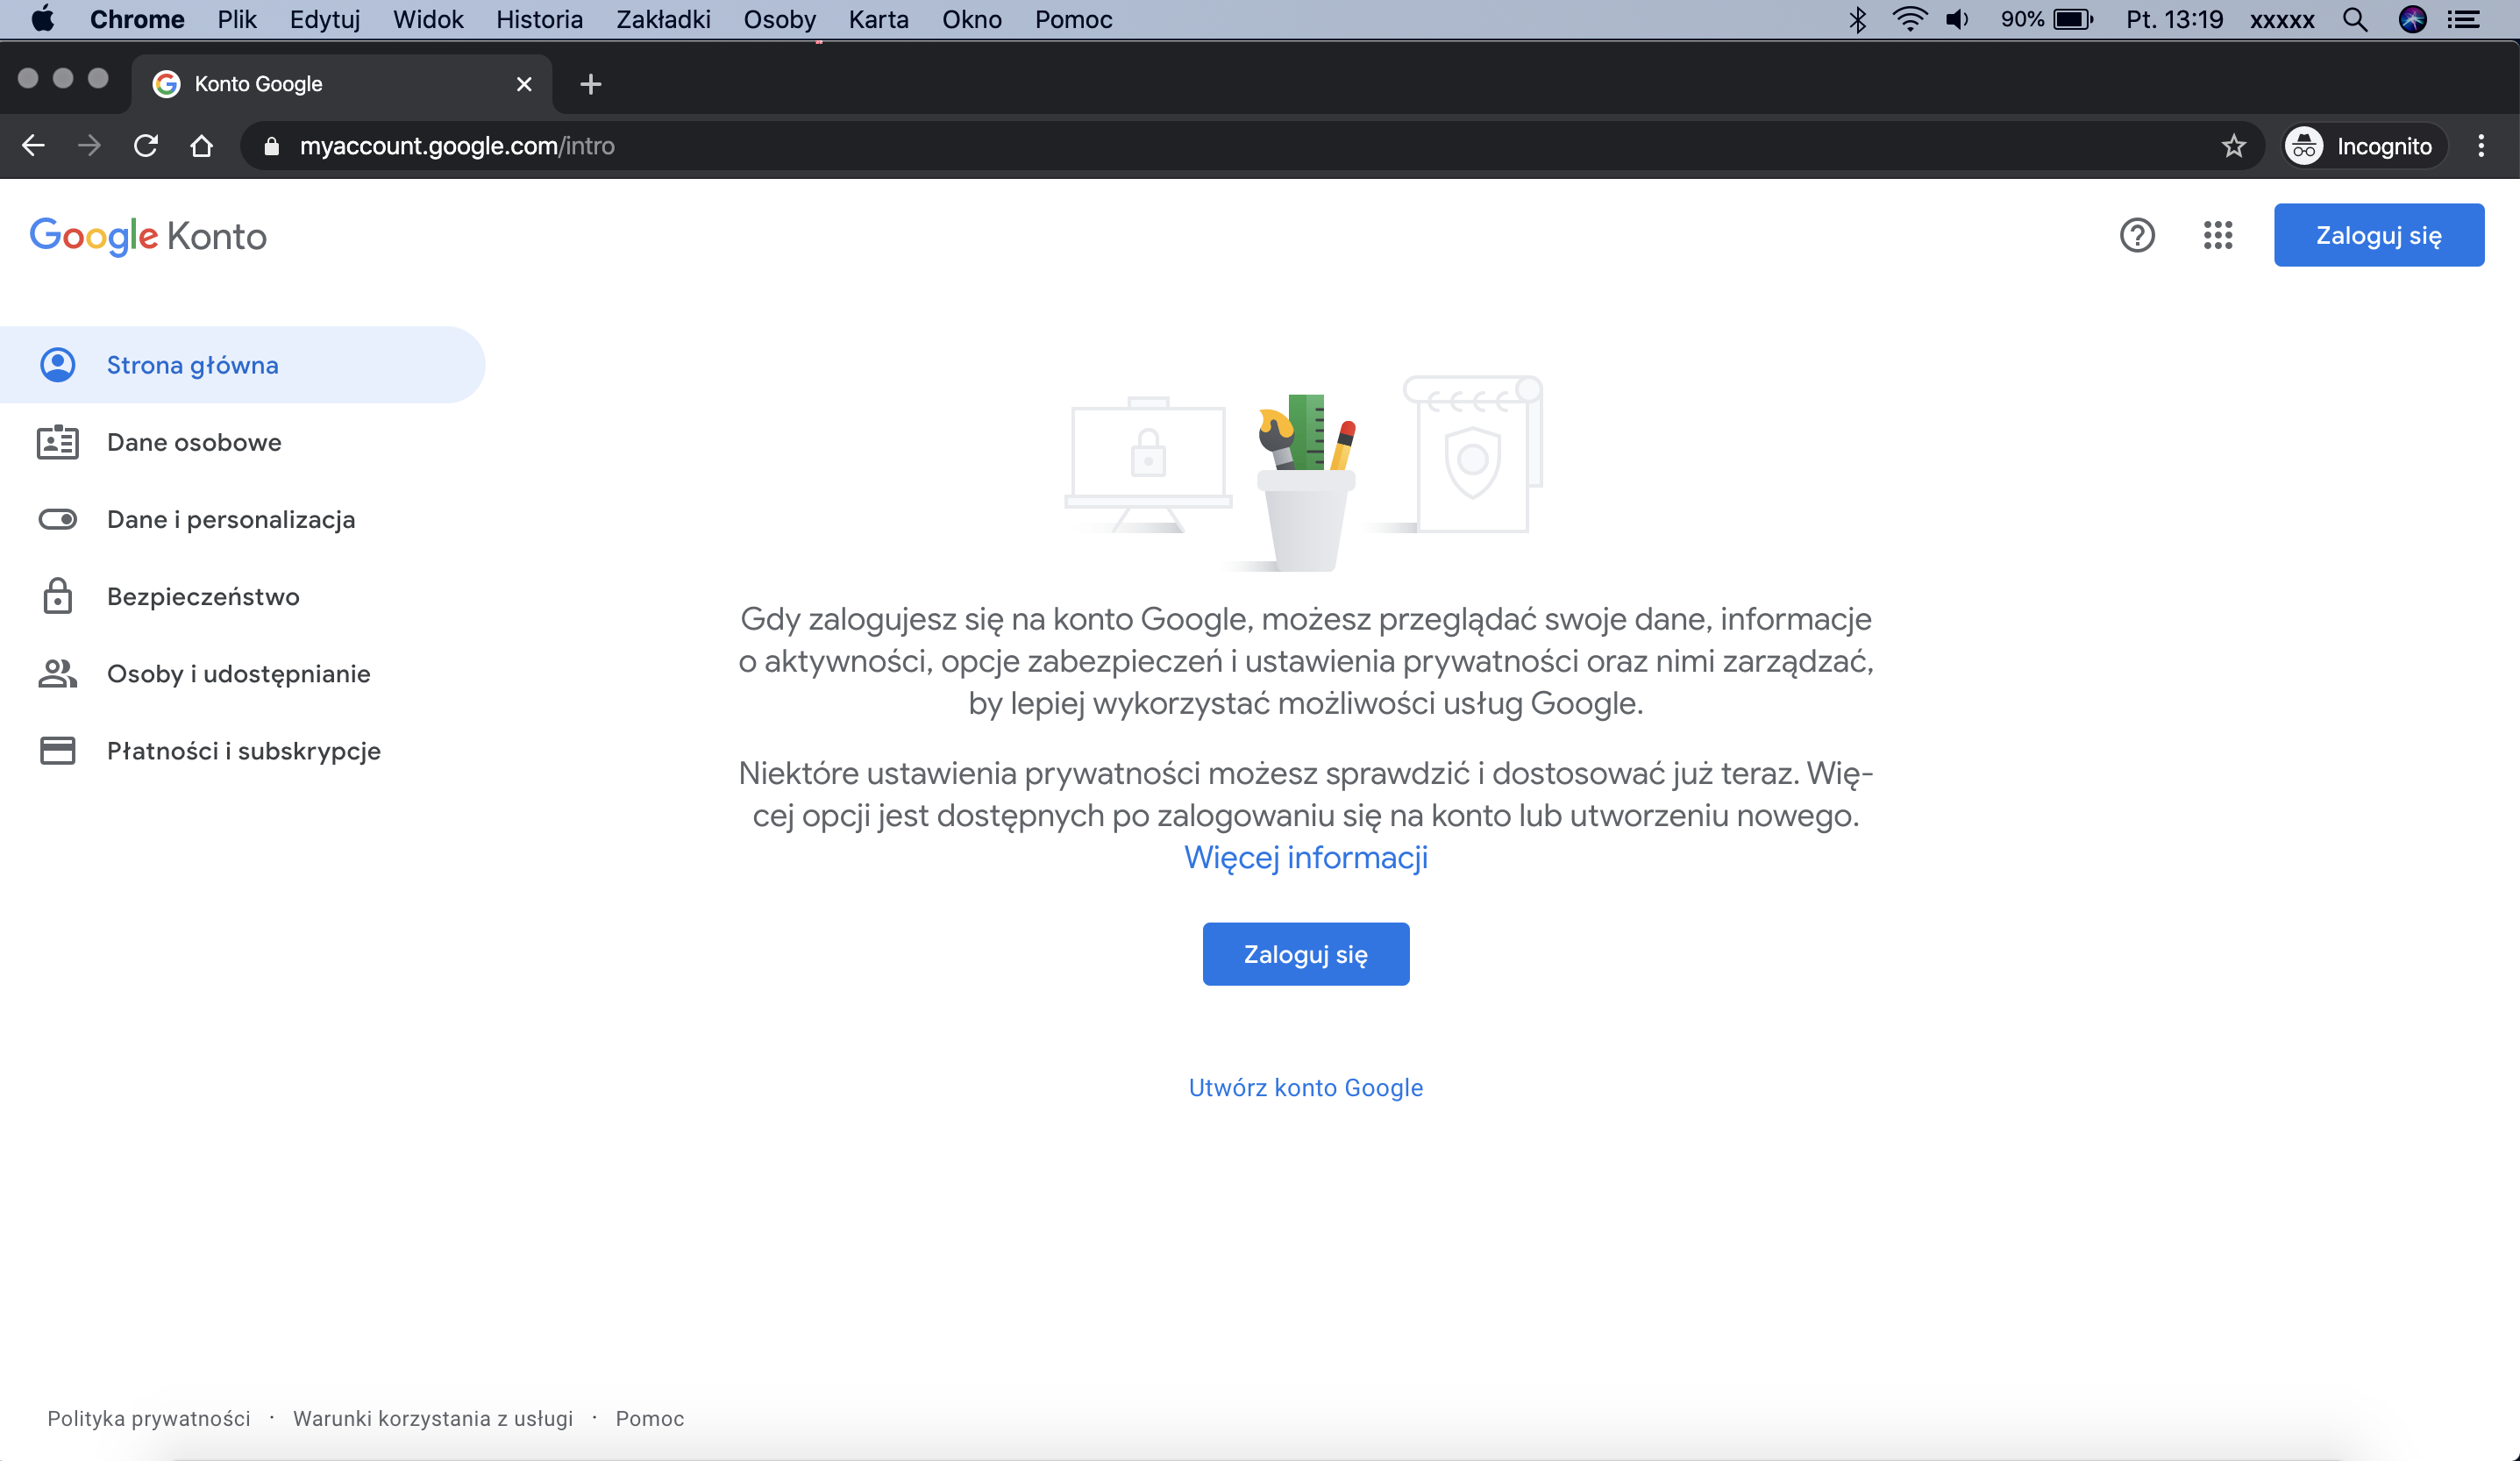Follow the Utwórz konto Google link
The height and width of the screenshot is (1461, 2520).
pos(1306,1087)
